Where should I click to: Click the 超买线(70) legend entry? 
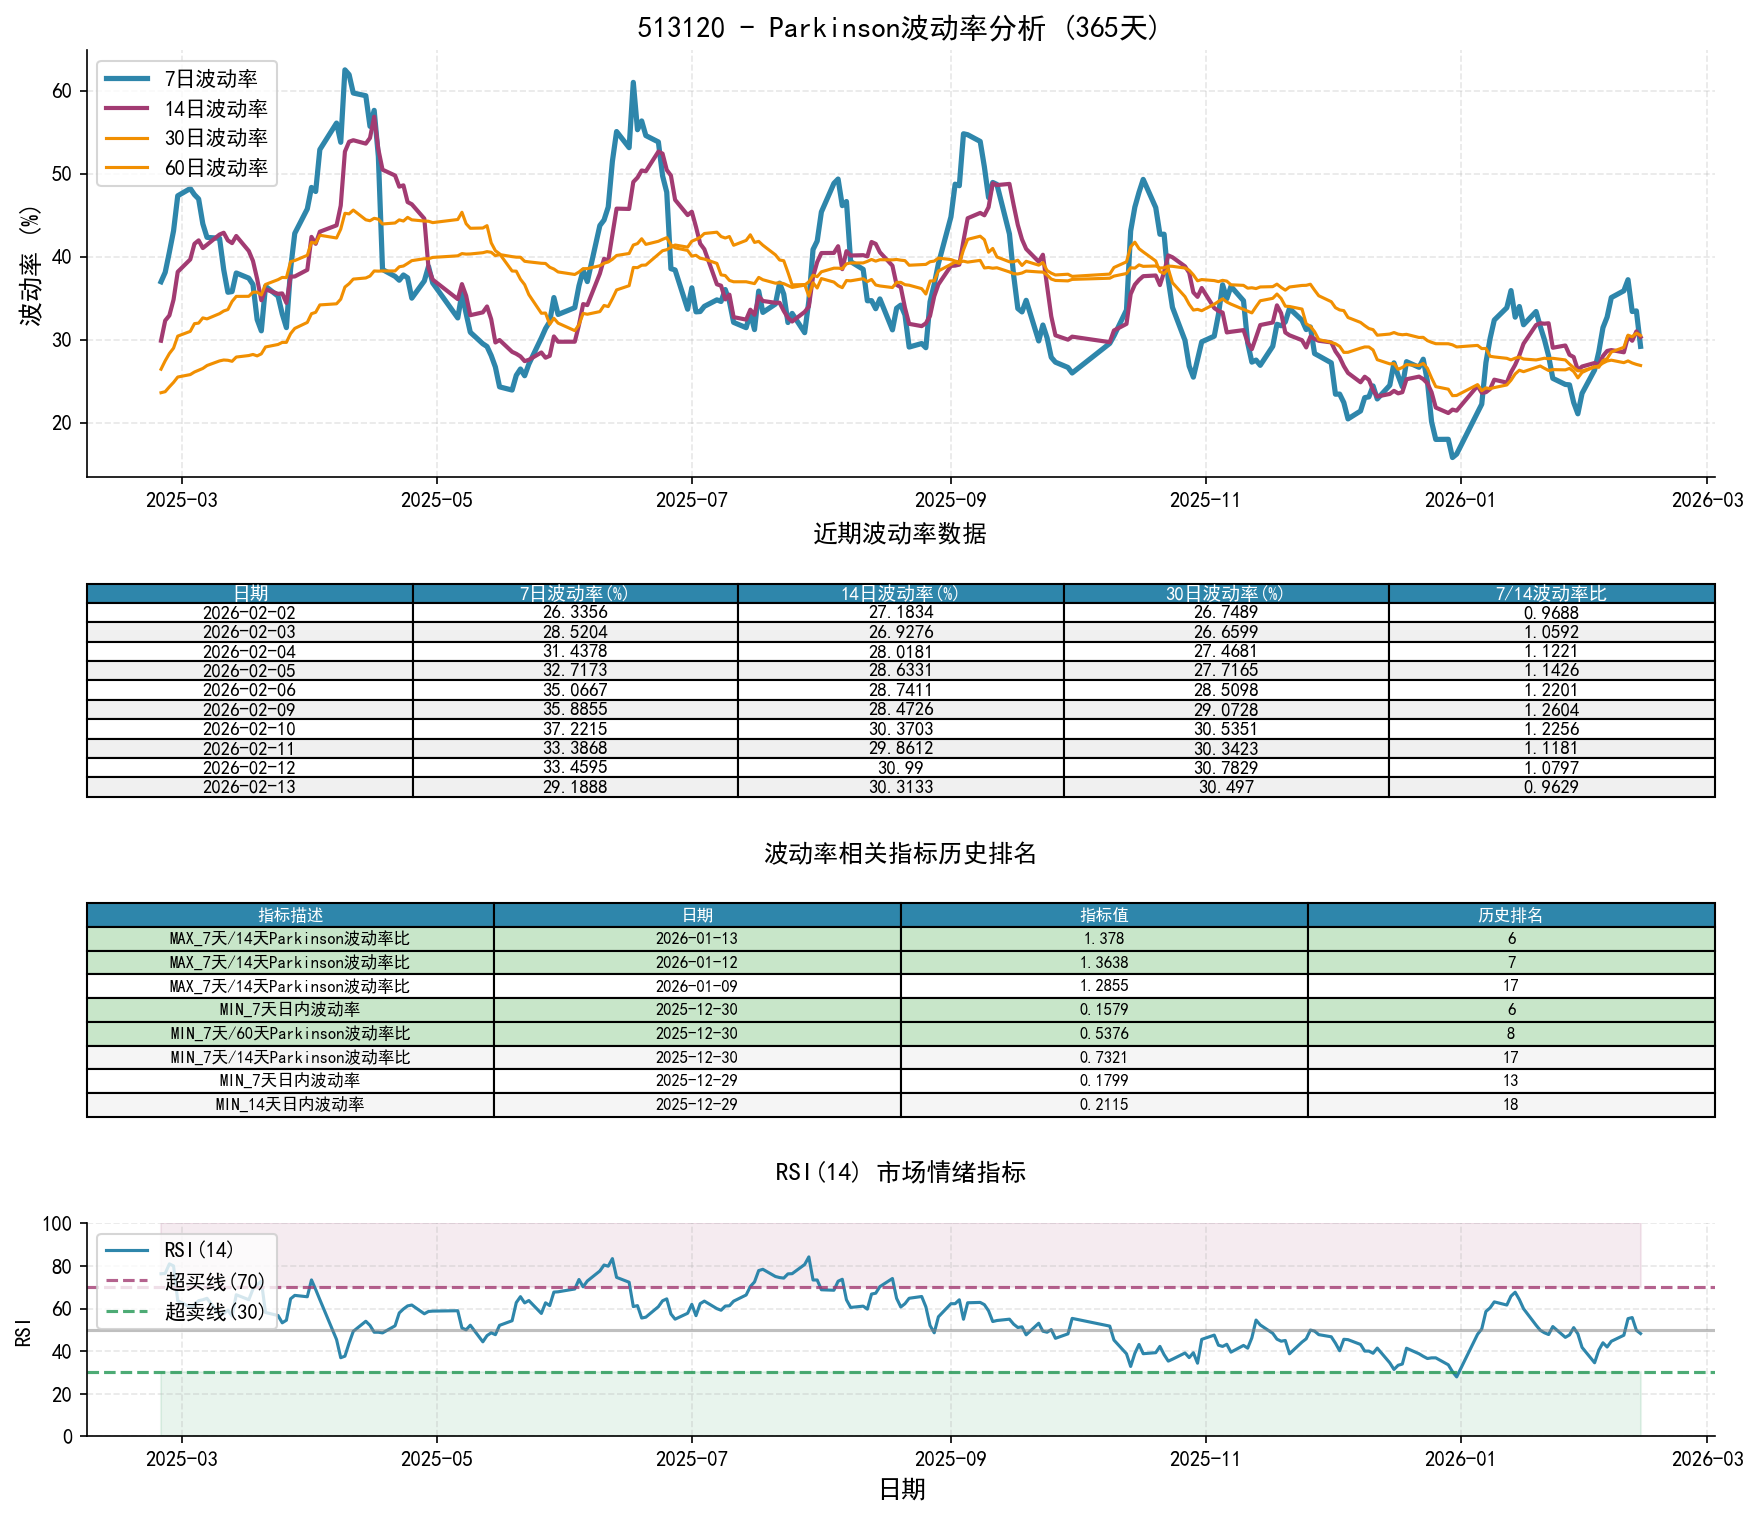(x=214, y=1281)
